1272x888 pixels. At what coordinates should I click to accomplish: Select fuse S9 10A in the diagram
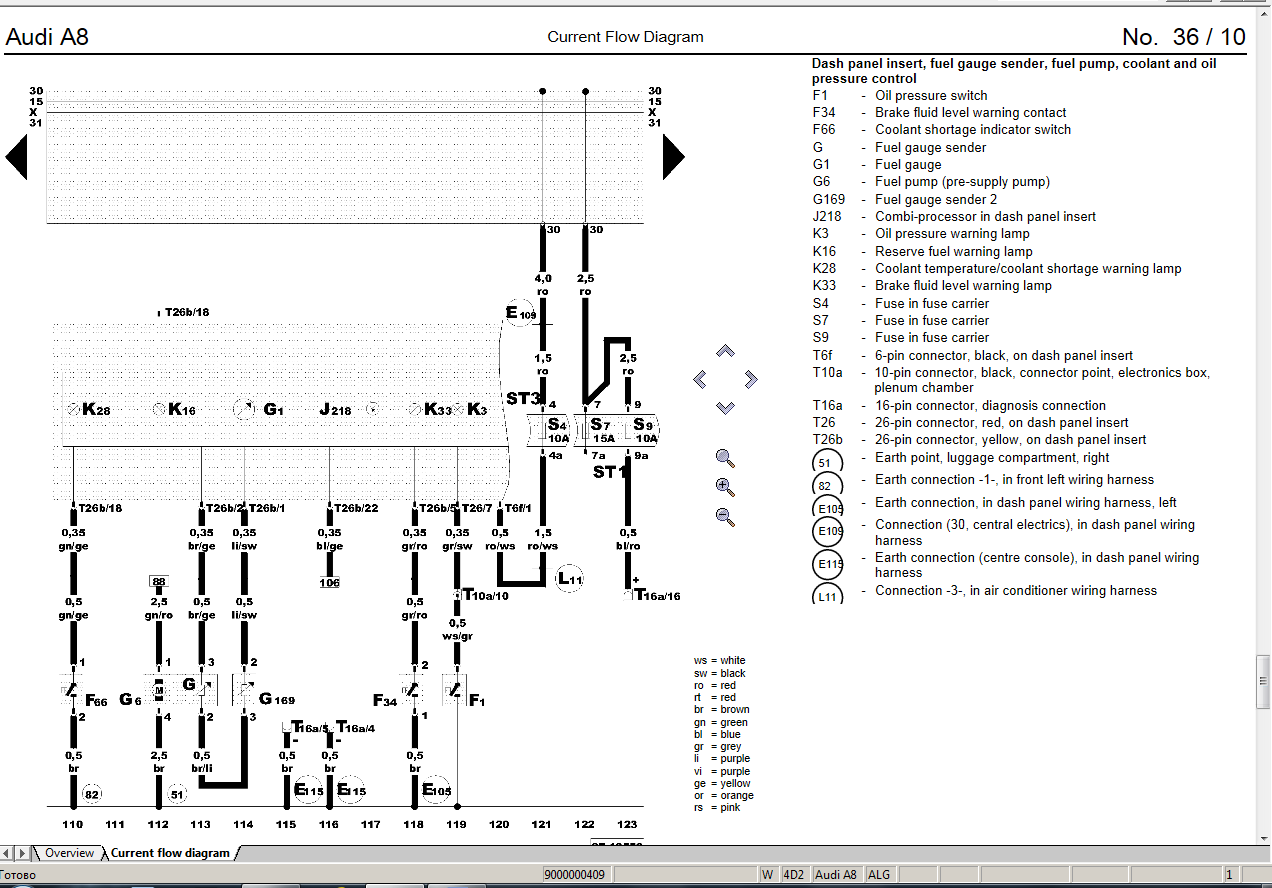coord(644,431)
